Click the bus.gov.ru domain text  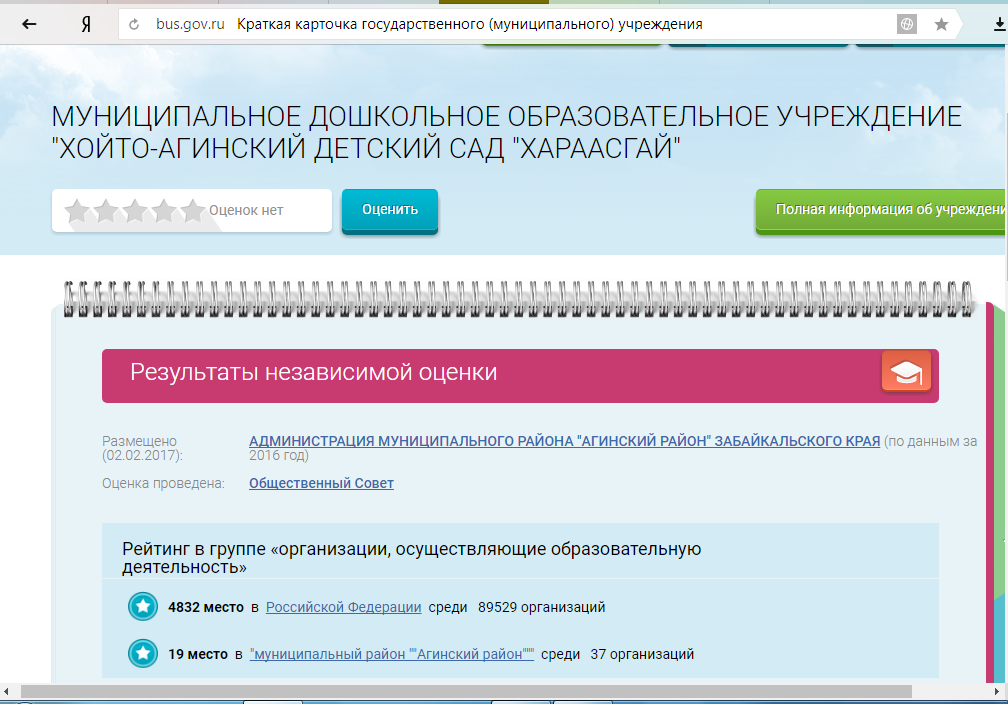(190, 24)
